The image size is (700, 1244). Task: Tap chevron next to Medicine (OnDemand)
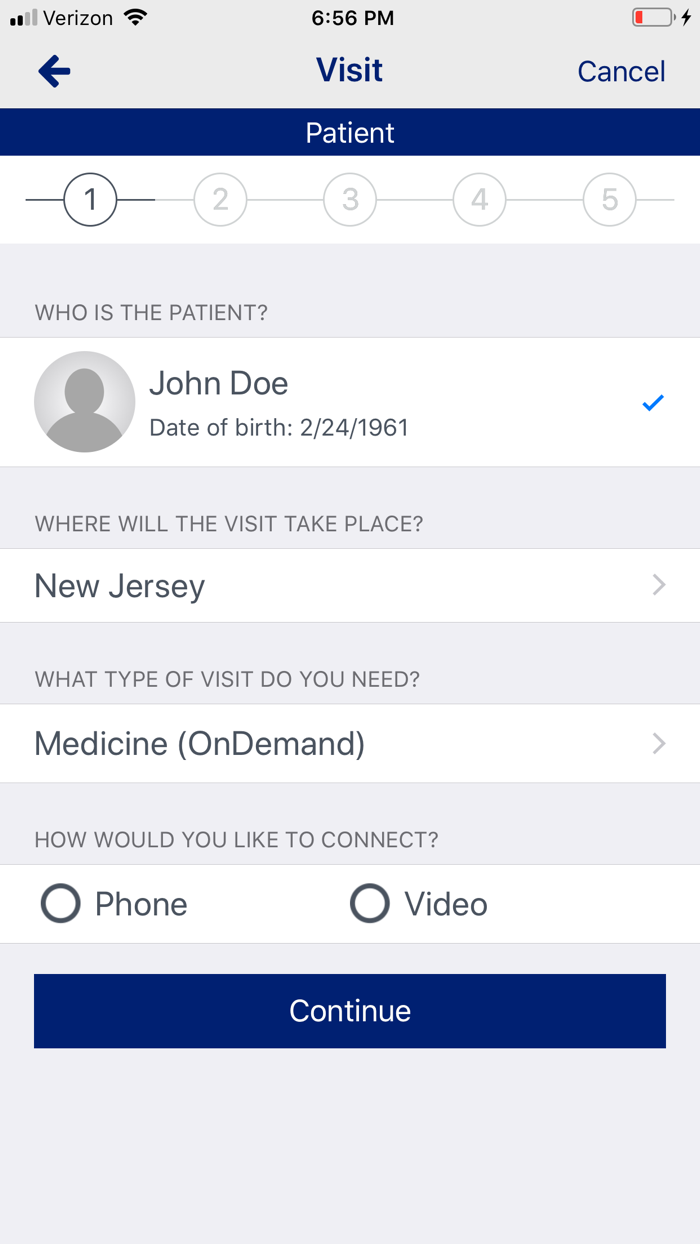click(659, 744)
